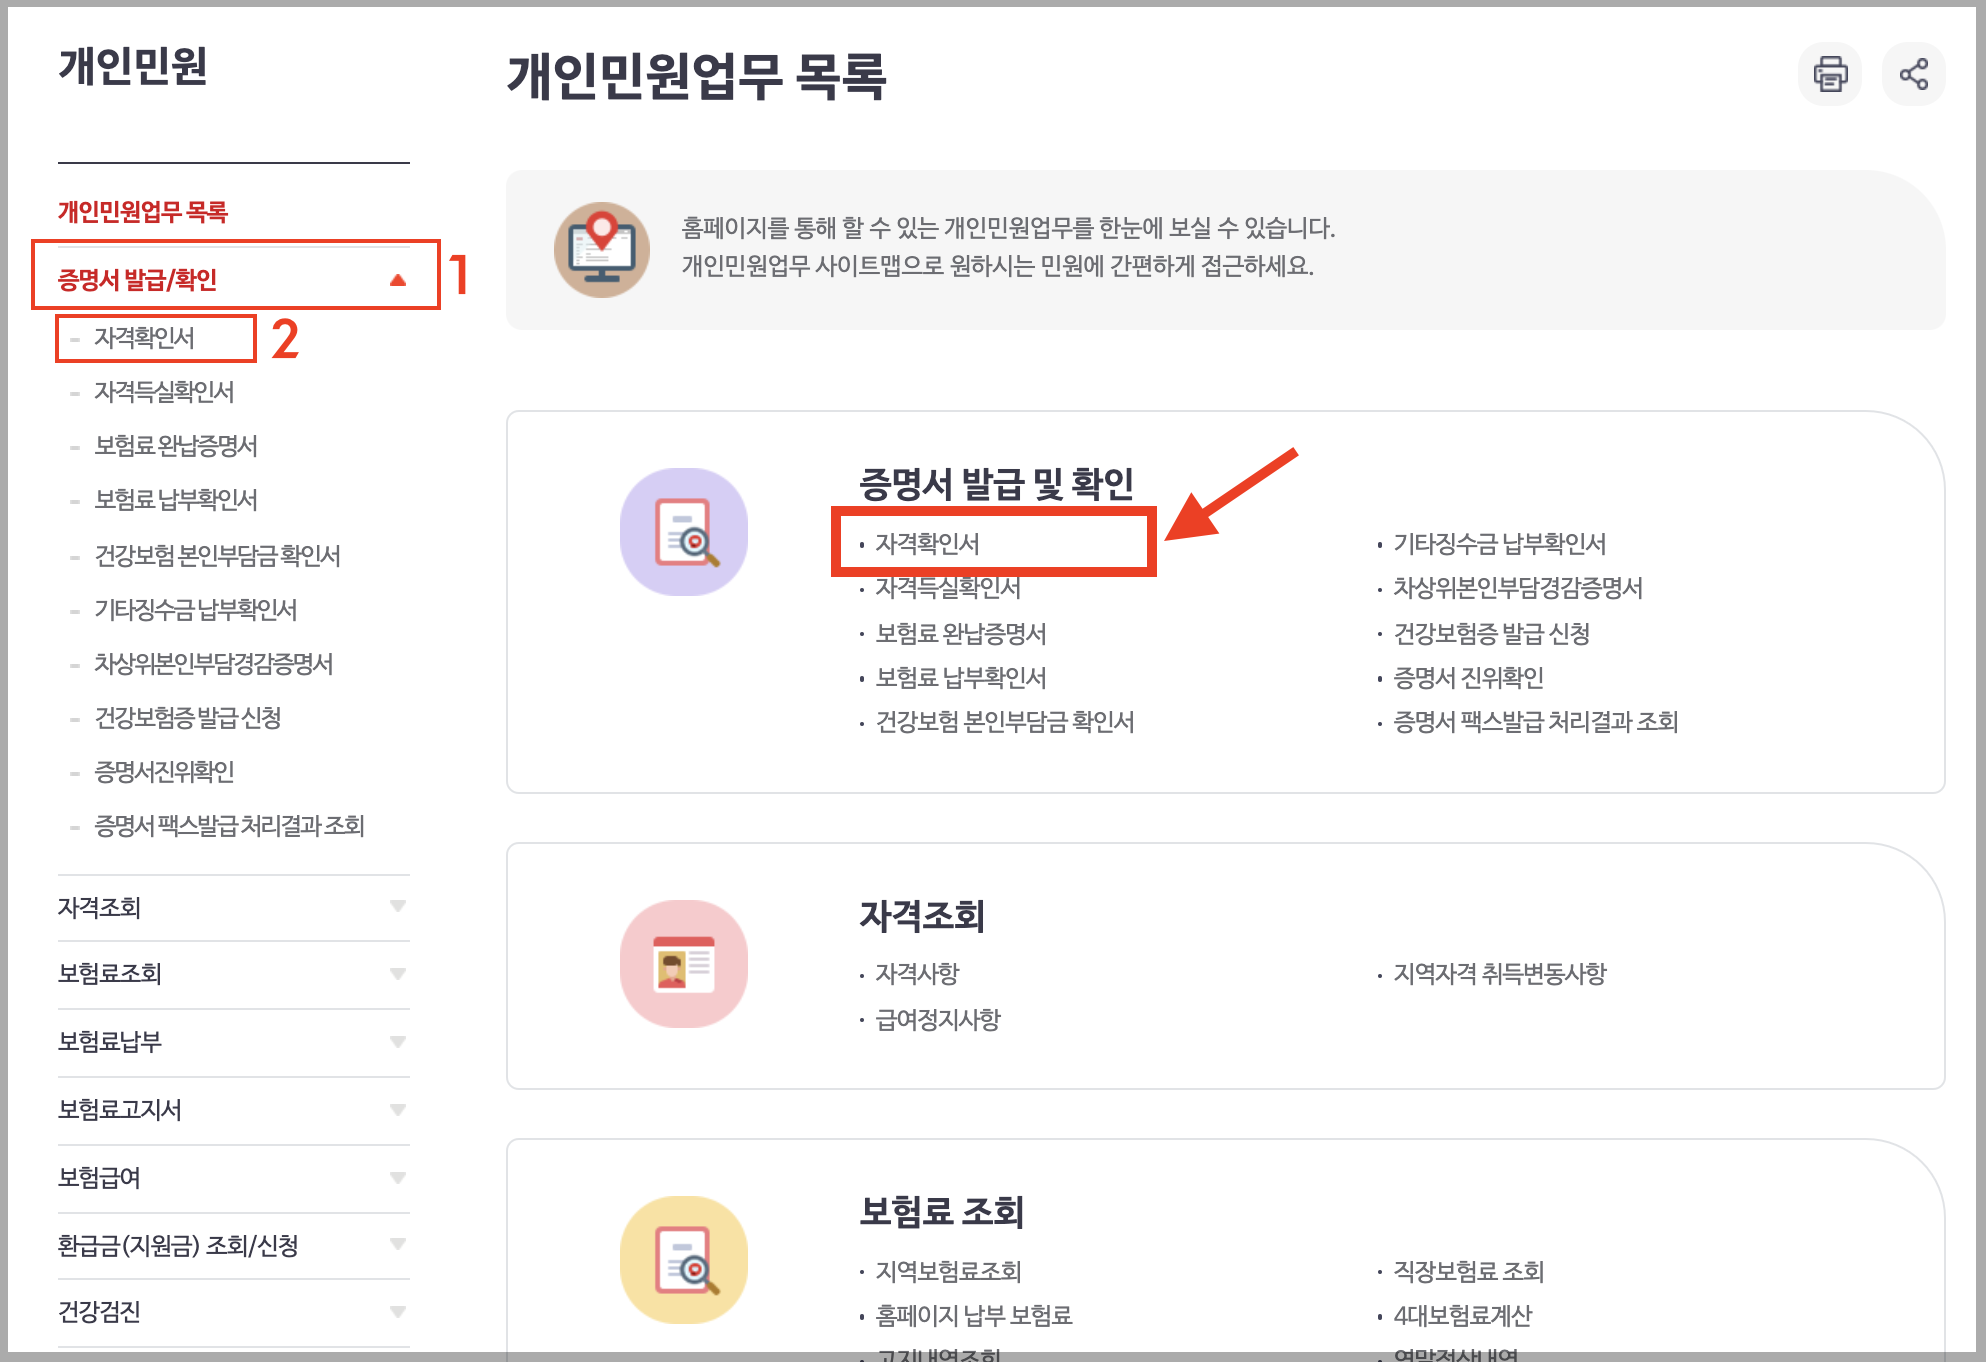Expand 환급금(지원금) 조회/신청 menu arrow

tap(397, 1245)
